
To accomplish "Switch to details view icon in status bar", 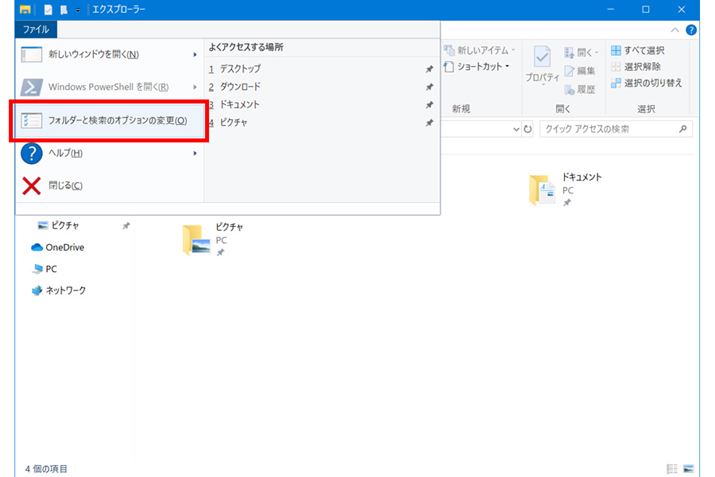I will click(x=672, y=469).
